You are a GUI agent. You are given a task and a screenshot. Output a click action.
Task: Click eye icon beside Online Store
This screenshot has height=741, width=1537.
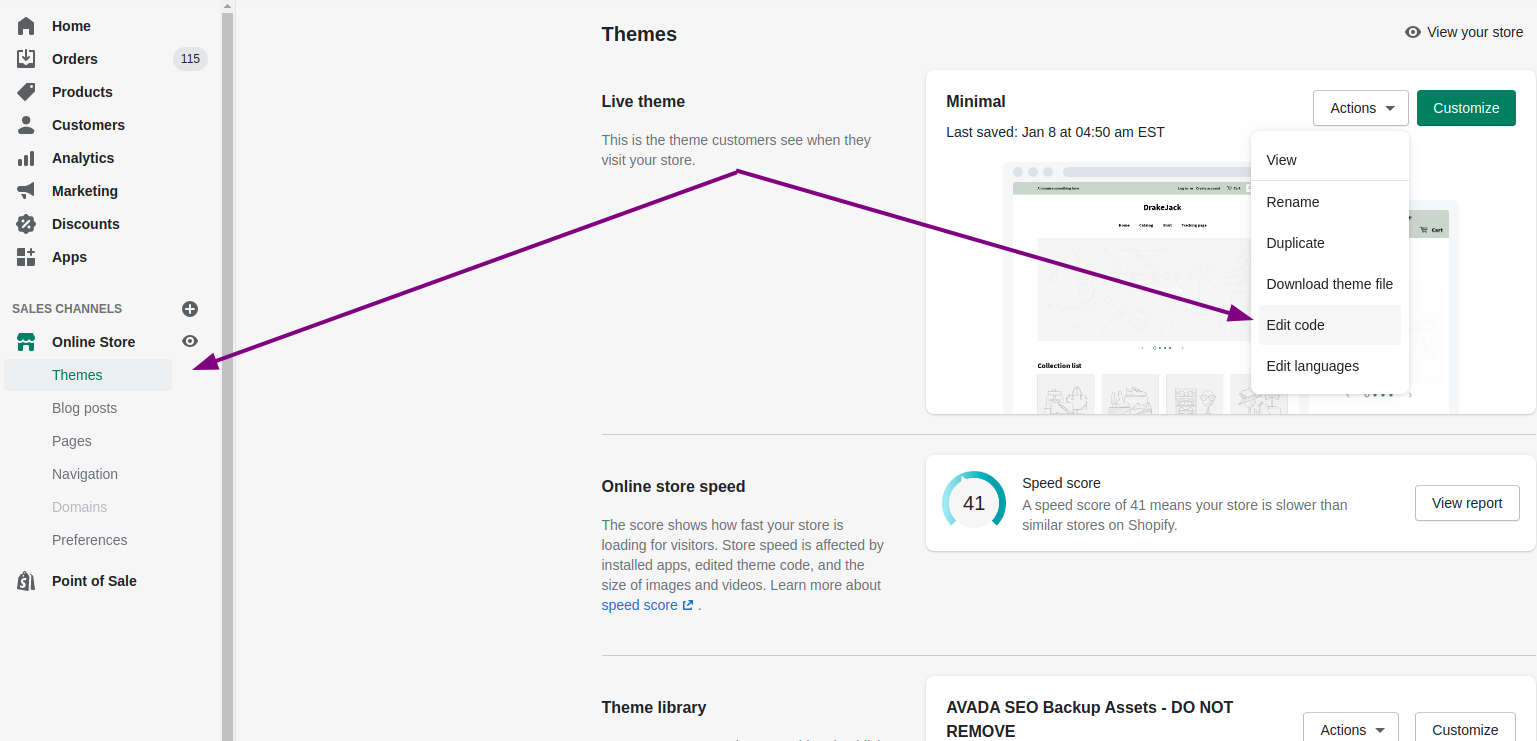point(190,342)
